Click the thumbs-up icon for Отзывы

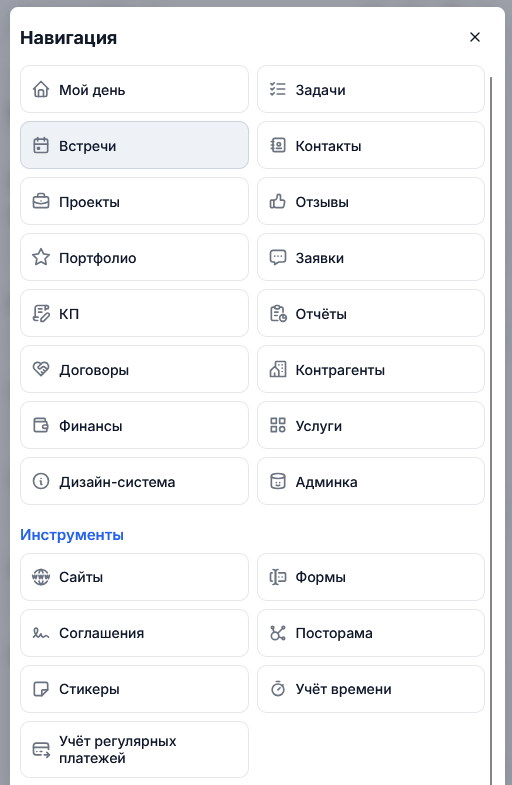tap(278, 202)
